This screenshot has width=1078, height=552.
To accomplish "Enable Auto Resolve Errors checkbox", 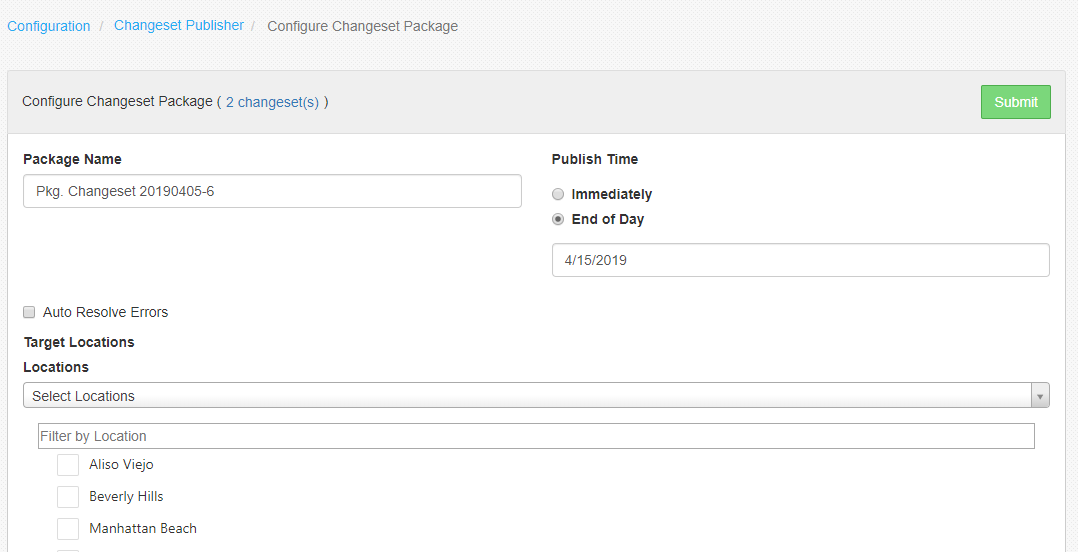I will tap(29, 312).
